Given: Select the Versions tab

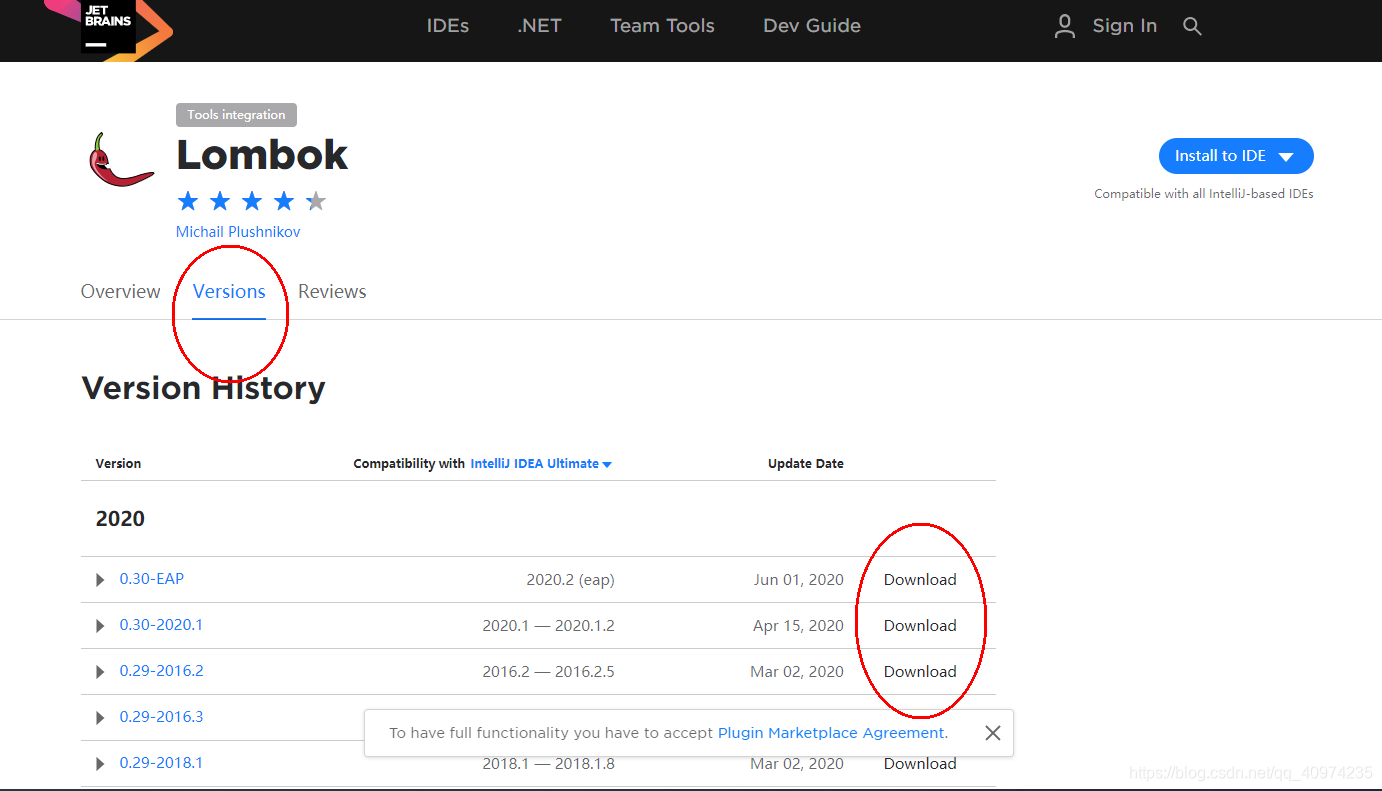Looking at the screenshot, I should click(x=229, y=292).
